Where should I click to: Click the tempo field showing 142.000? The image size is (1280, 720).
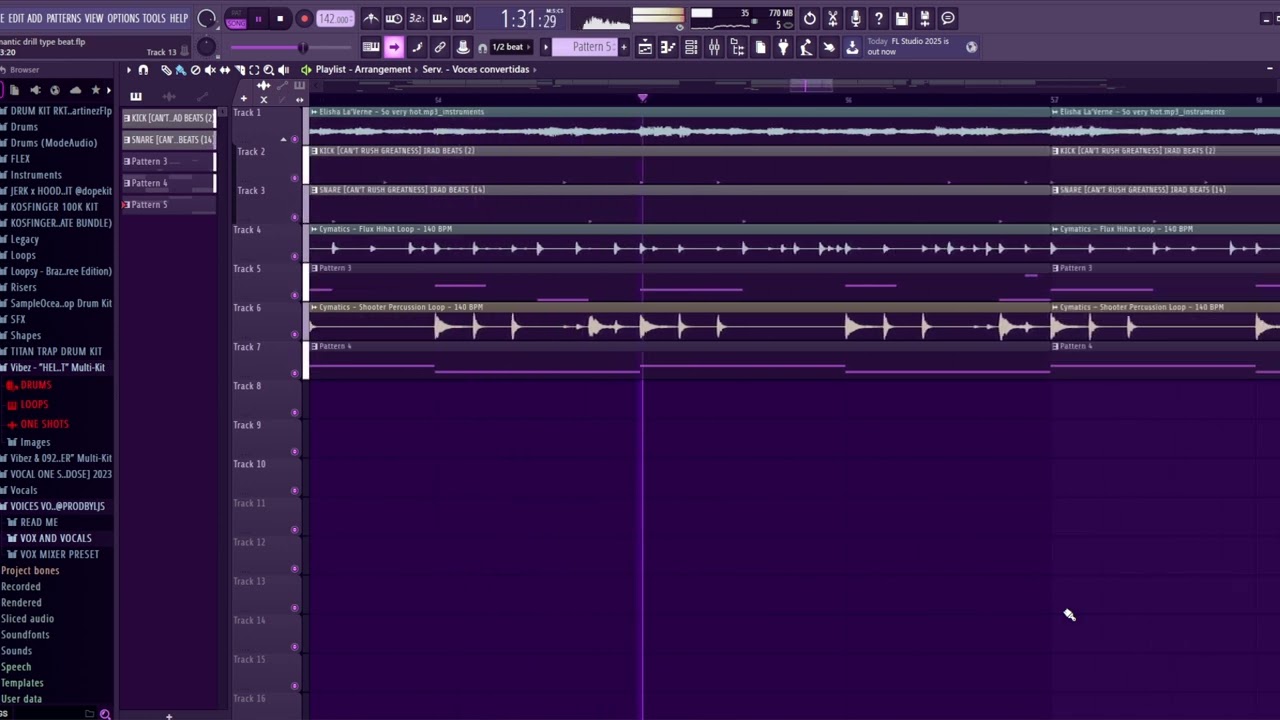tap(334, 19)
